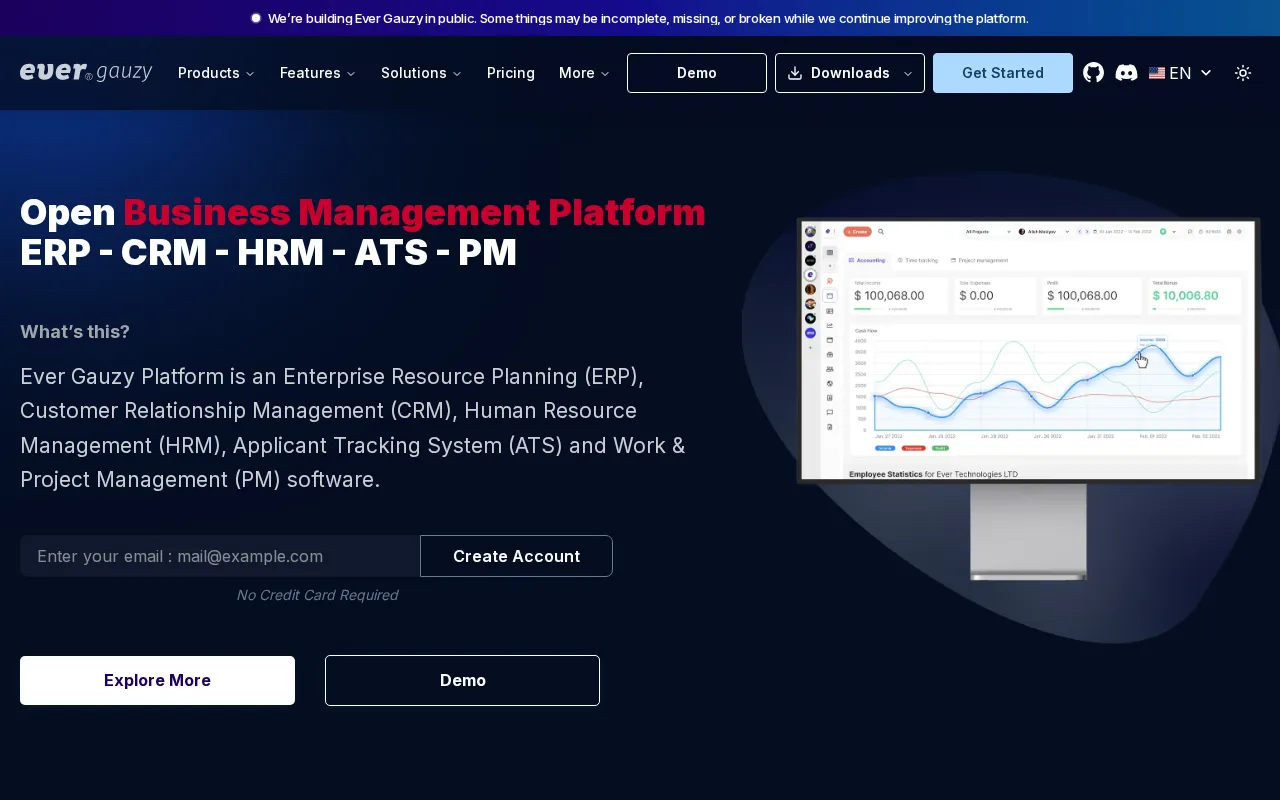This screenshot has height=800, width=1280.
Task: Open the Discord icon link
Action: [x=1126, y=73]
